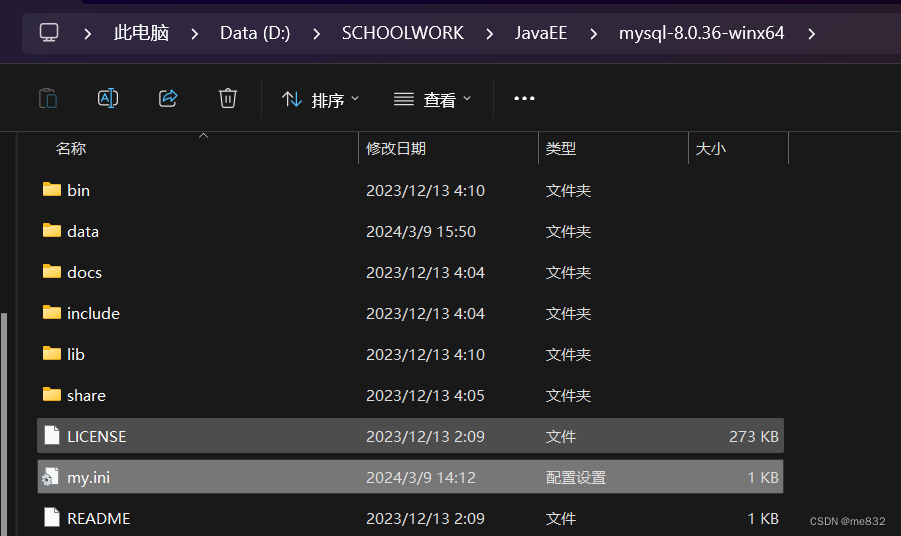This screenshot has width=901, height=536.
Task: Click the README file icon
Action: click(x=52, y=518)
